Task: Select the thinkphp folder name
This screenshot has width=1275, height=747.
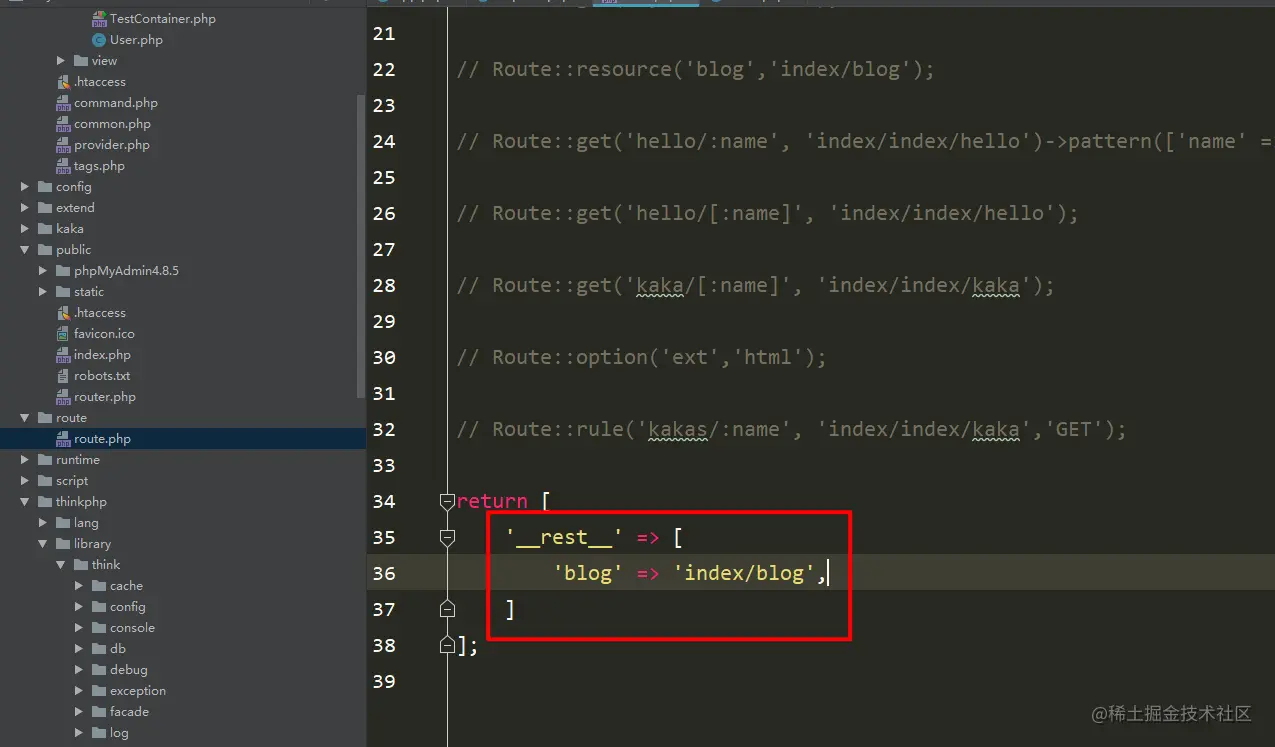Action: coord(81,502)
